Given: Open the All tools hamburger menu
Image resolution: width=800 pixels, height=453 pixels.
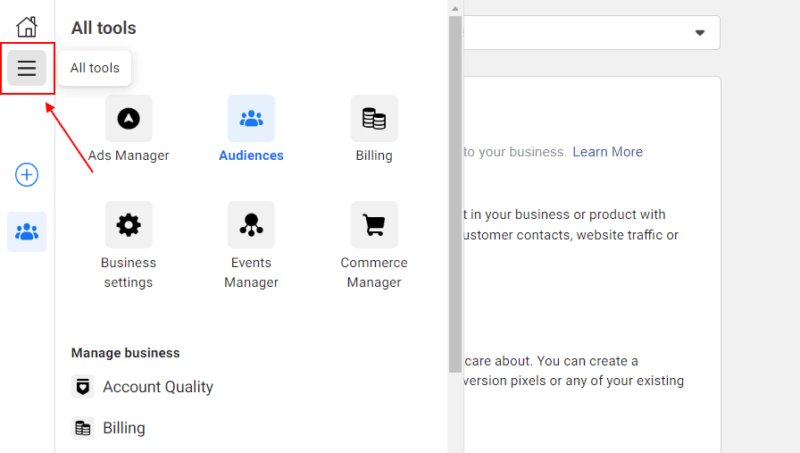Looking at the screenshot, I should click(27, 68).
